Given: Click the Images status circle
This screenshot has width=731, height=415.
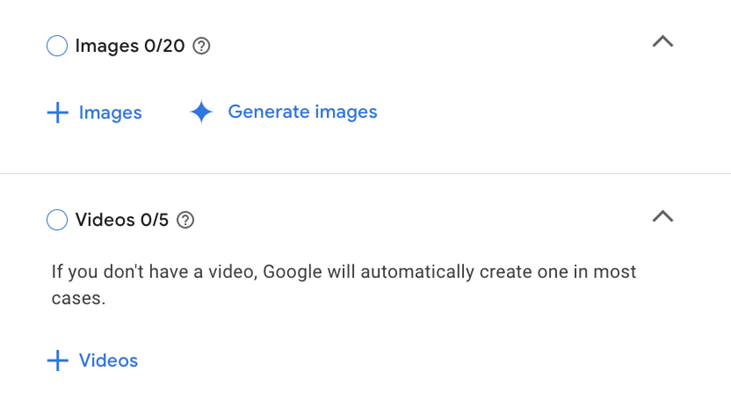Looking at the screenshot, I should tap(57, 46).
